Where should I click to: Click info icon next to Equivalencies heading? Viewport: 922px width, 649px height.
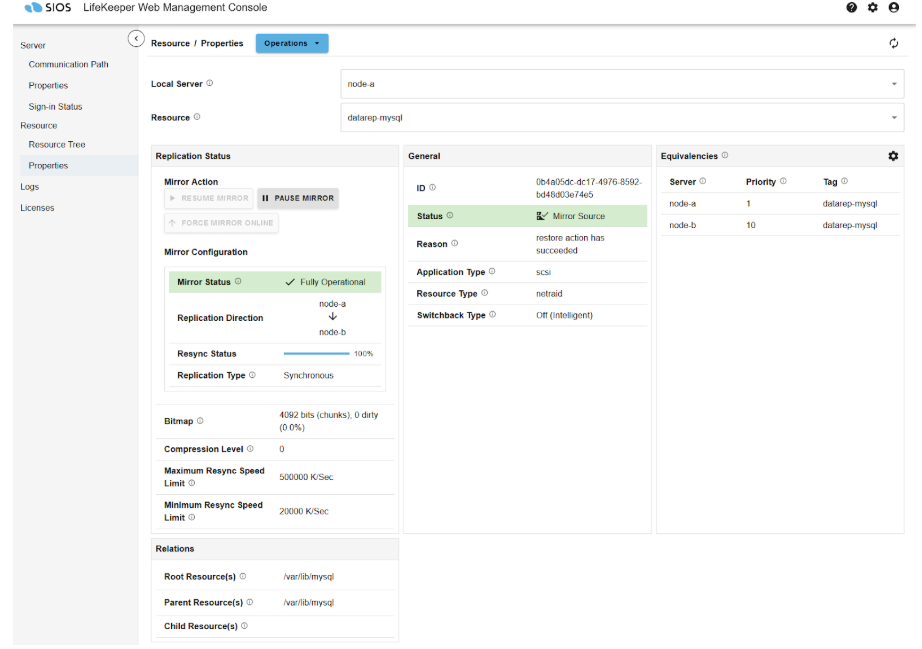click(725, 155)
